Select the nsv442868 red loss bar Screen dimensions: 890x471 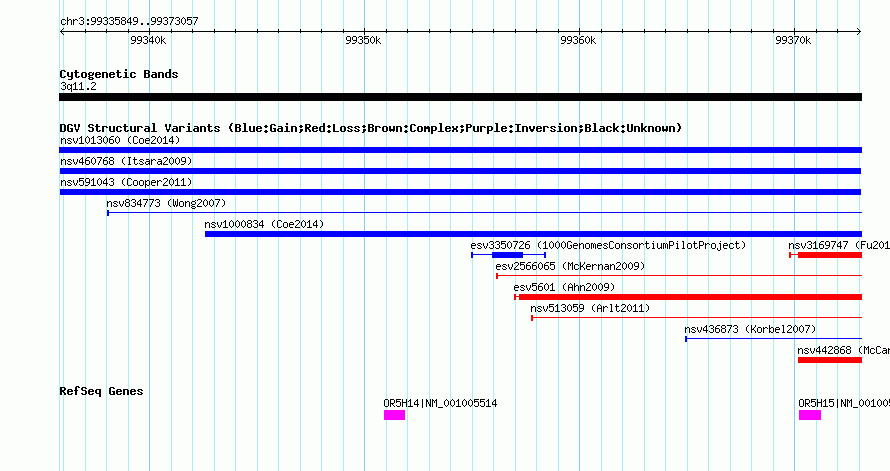[x=830, y=360]
